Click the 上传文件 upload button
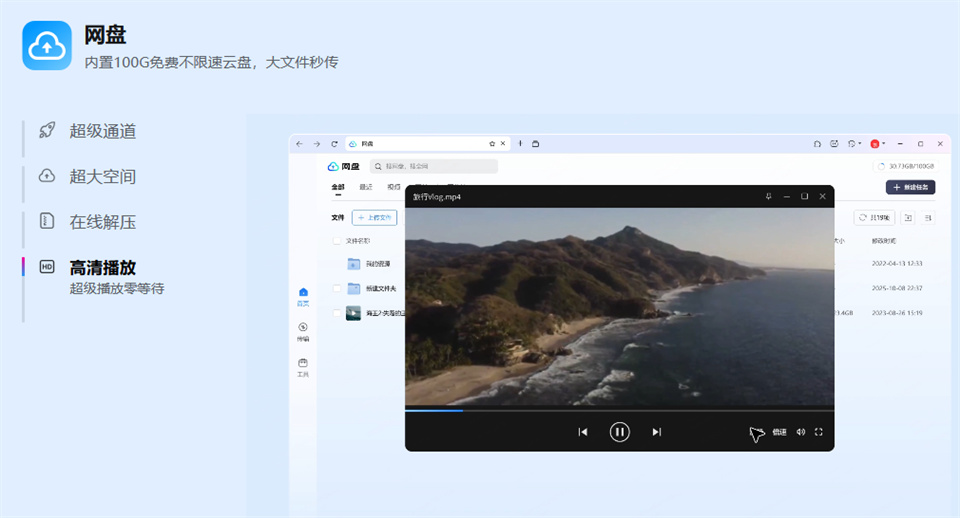 pyautogui.click(x=375, y=217)
